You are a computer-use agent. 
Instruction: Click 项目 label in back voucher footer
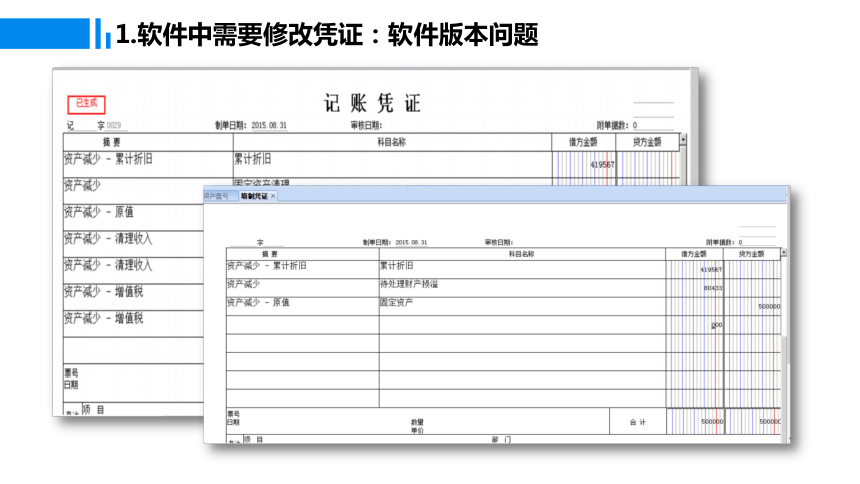[x=93, y=409]
